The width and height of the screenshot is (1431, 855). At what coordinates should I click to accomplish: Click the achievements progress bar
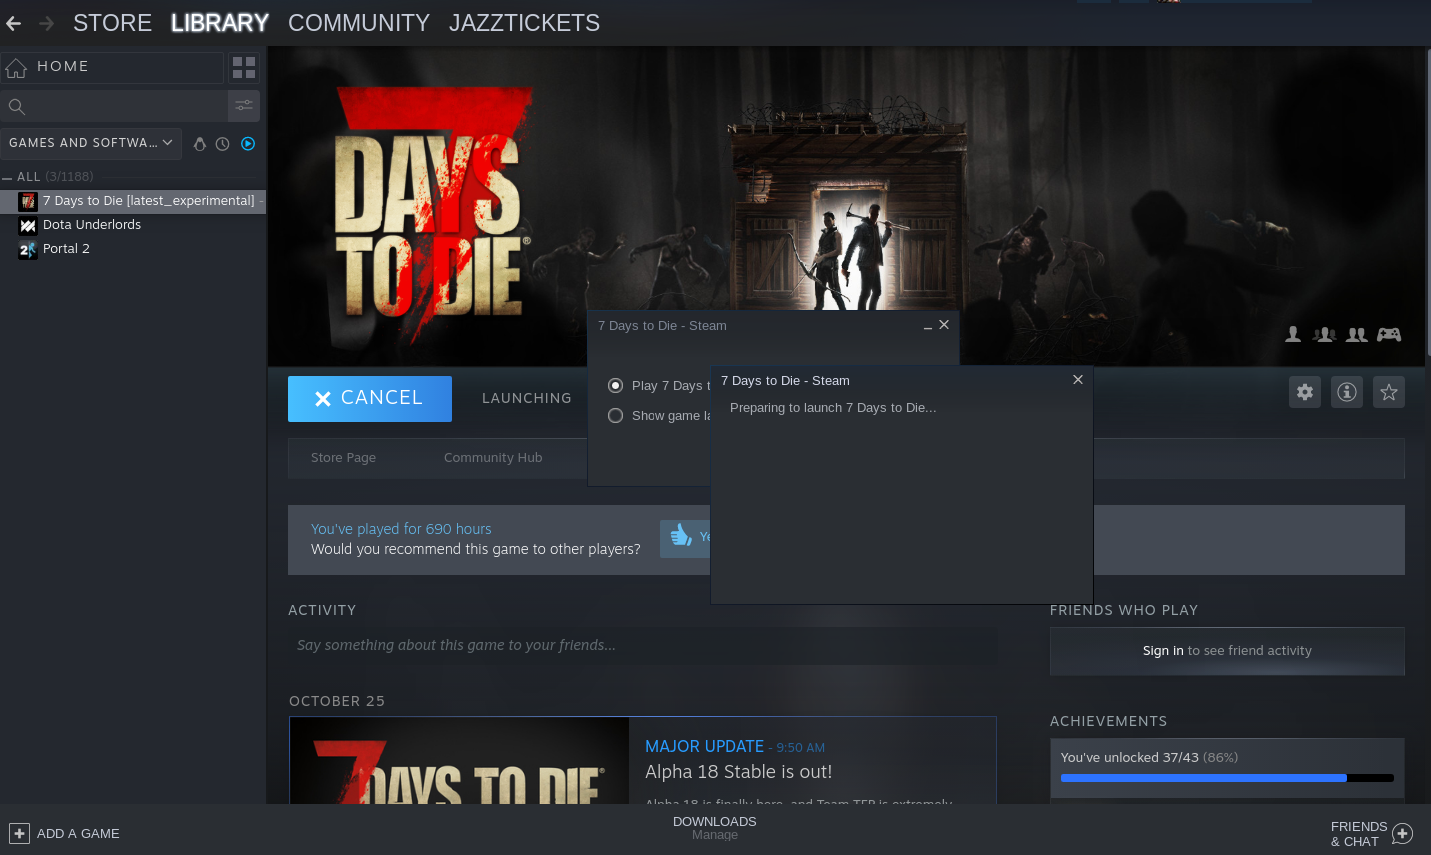[x=1227, y=778]
